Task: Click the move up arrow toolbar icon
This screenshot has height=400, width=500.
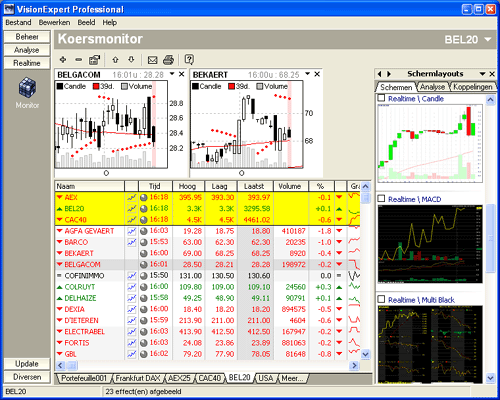Action: point(115,60)
